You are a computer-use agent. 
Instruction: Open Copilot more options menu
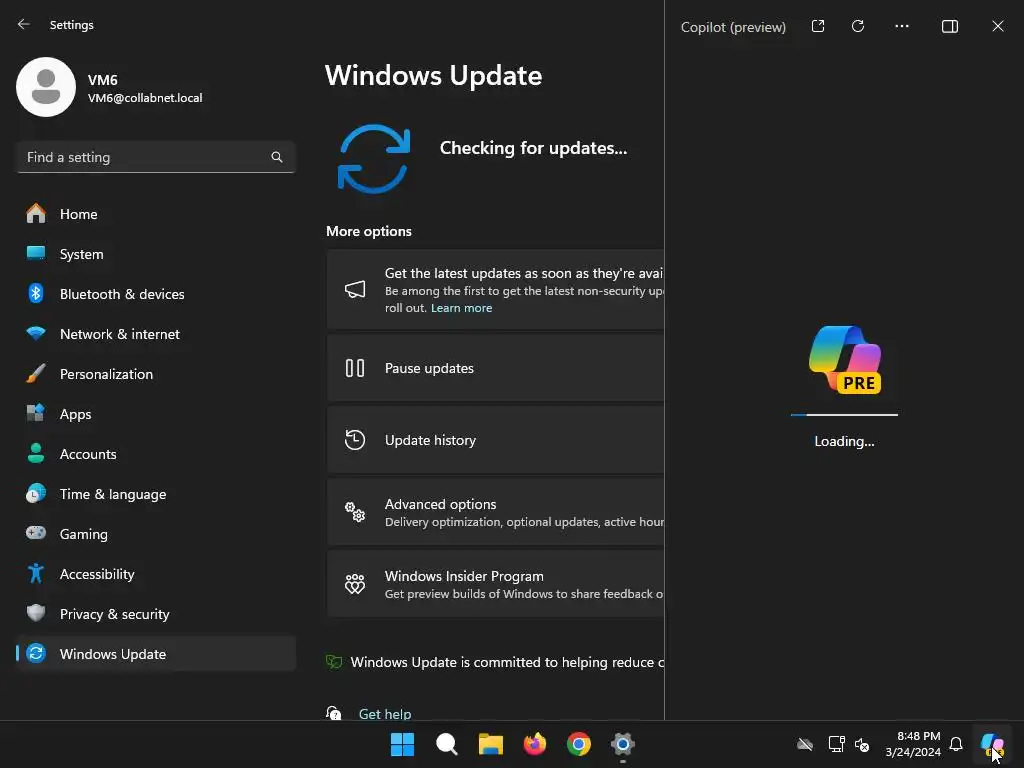point(902,26)
